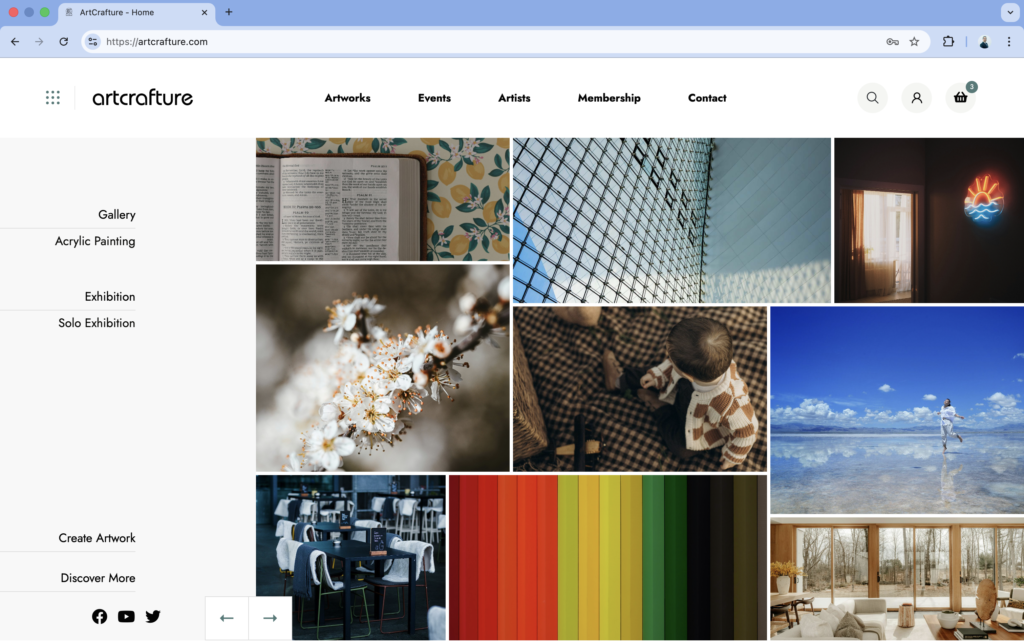Reload the page using the refresh icon
Viewport: 1024px width, 641px height.
point(63,42)
